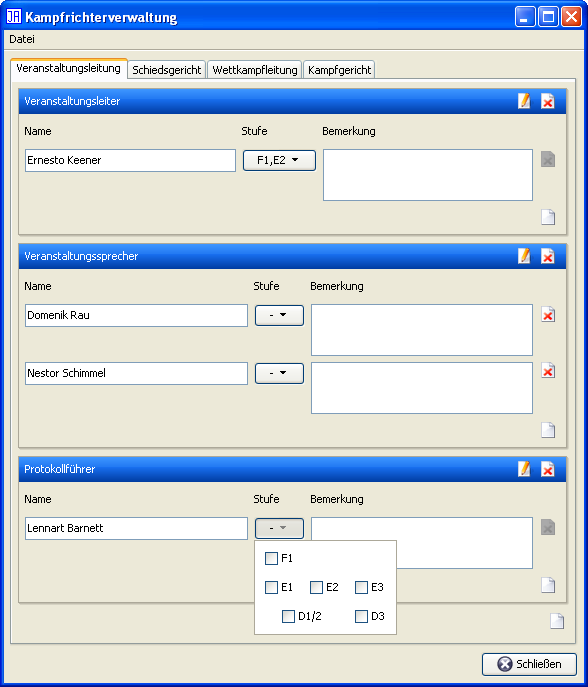Open the Datei menu
The width and height of the screenshot is (588, 687).
pyautogui.click(x=22, y=39)
